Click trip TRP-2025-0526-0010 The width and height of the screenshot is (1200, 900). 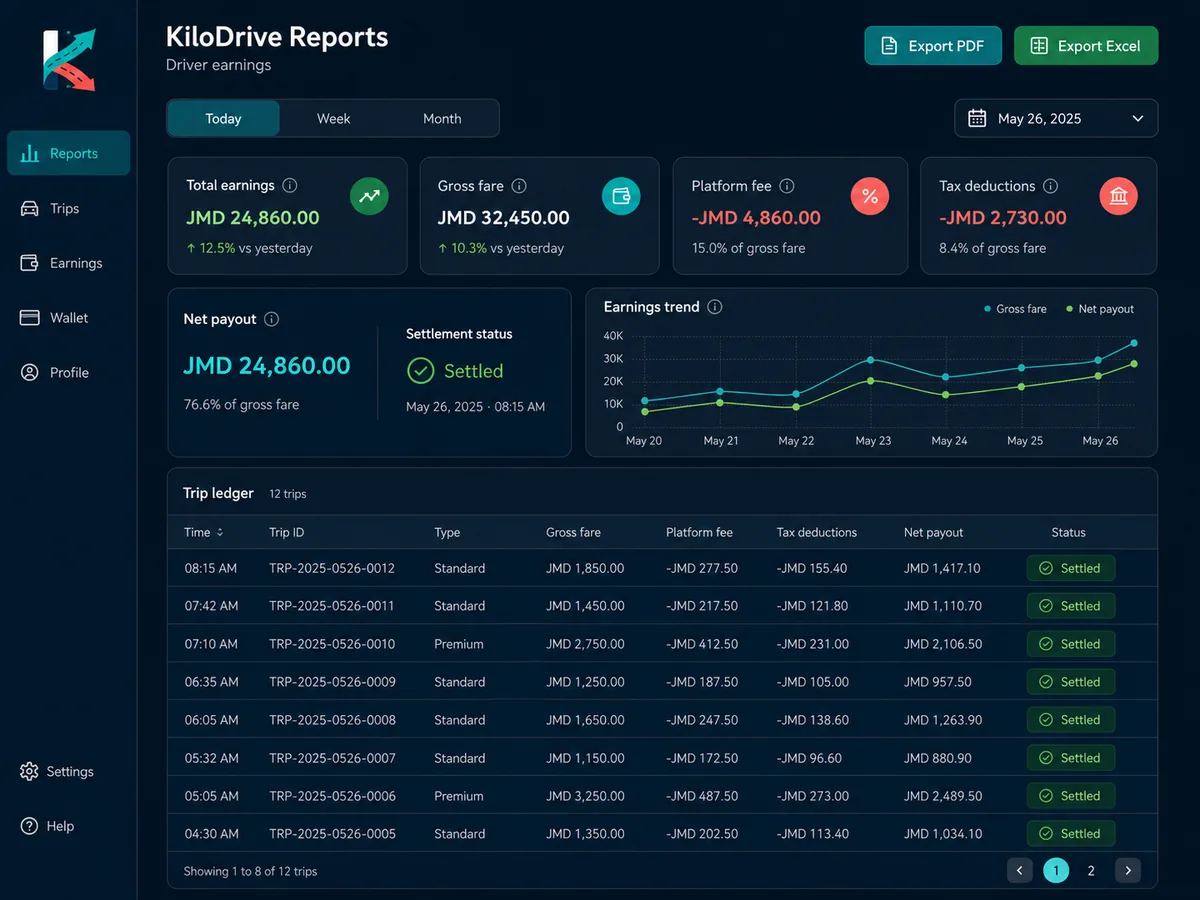332,644
